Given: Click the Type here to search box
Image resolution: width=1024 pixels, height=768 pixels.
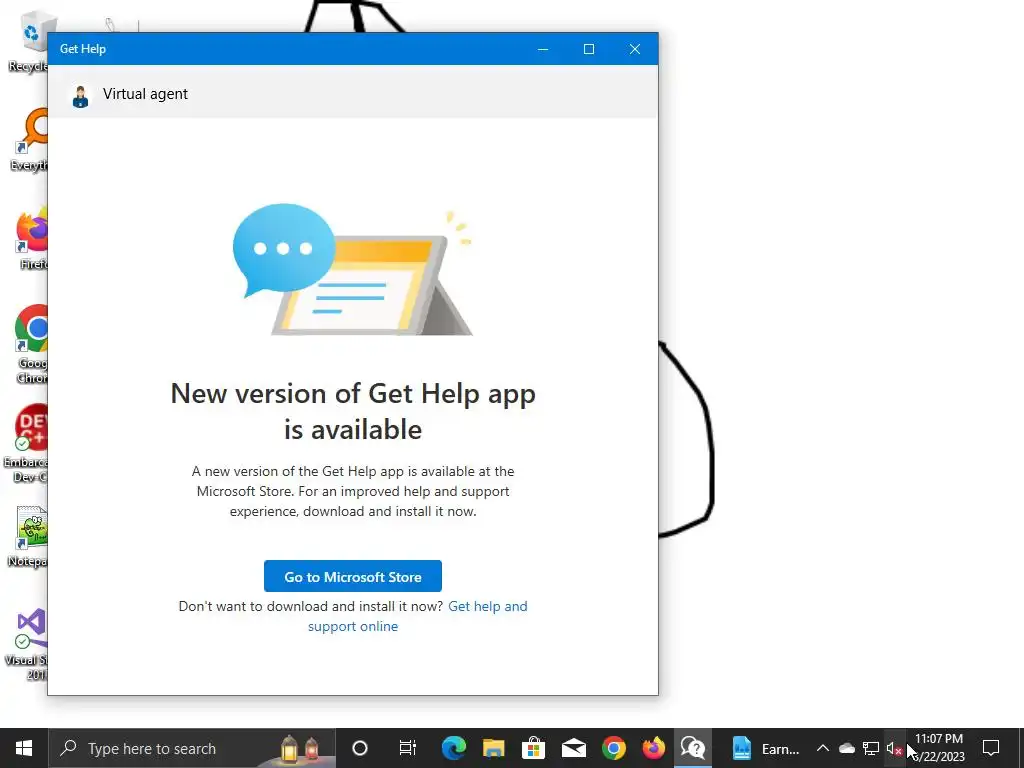Looking at the screenshot, I should [x=192, y=748].
